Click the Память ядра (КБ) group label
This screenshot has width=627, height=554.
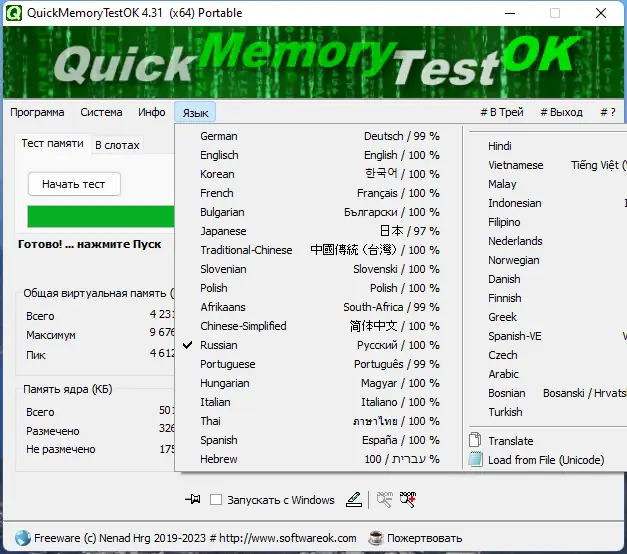pos(68,389)
